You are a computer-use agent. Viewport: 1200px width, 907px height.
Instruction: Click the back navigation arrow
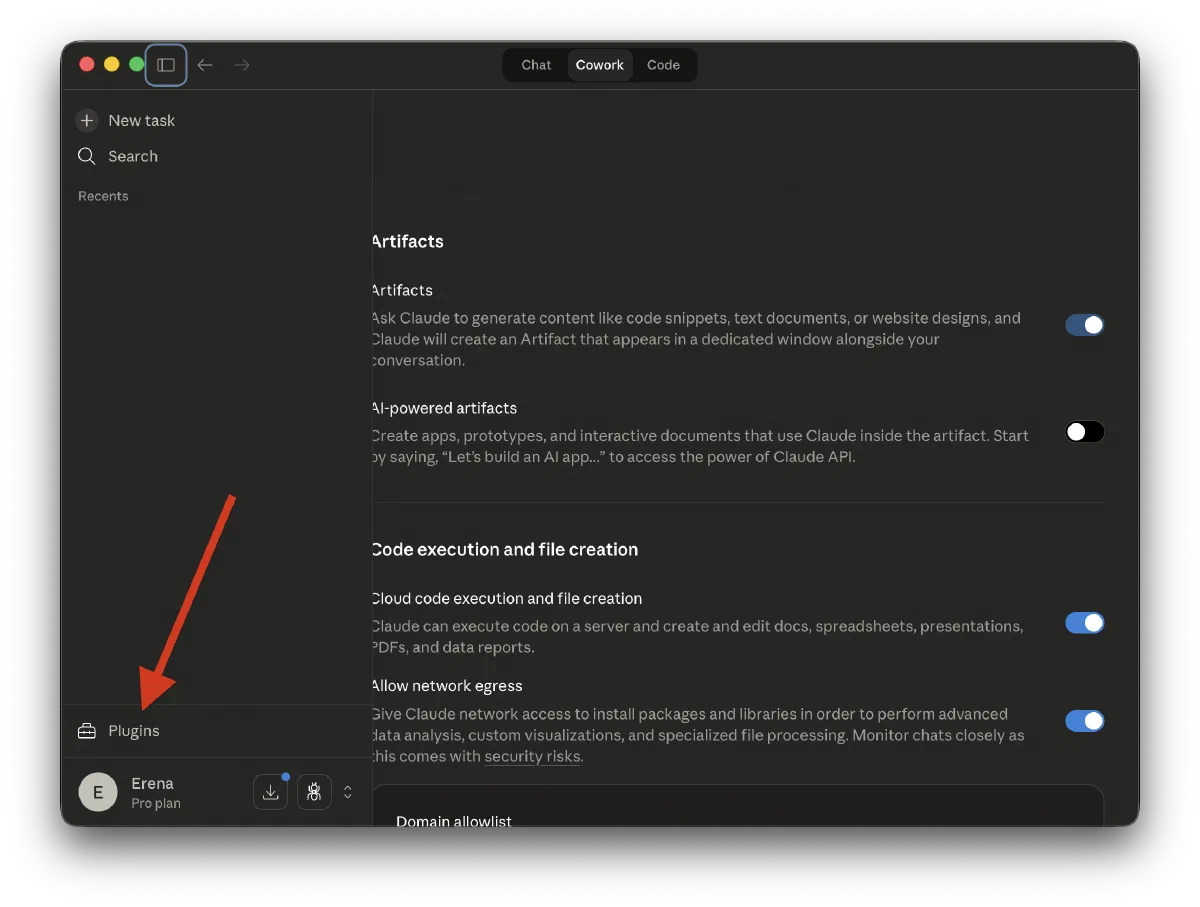205,65
